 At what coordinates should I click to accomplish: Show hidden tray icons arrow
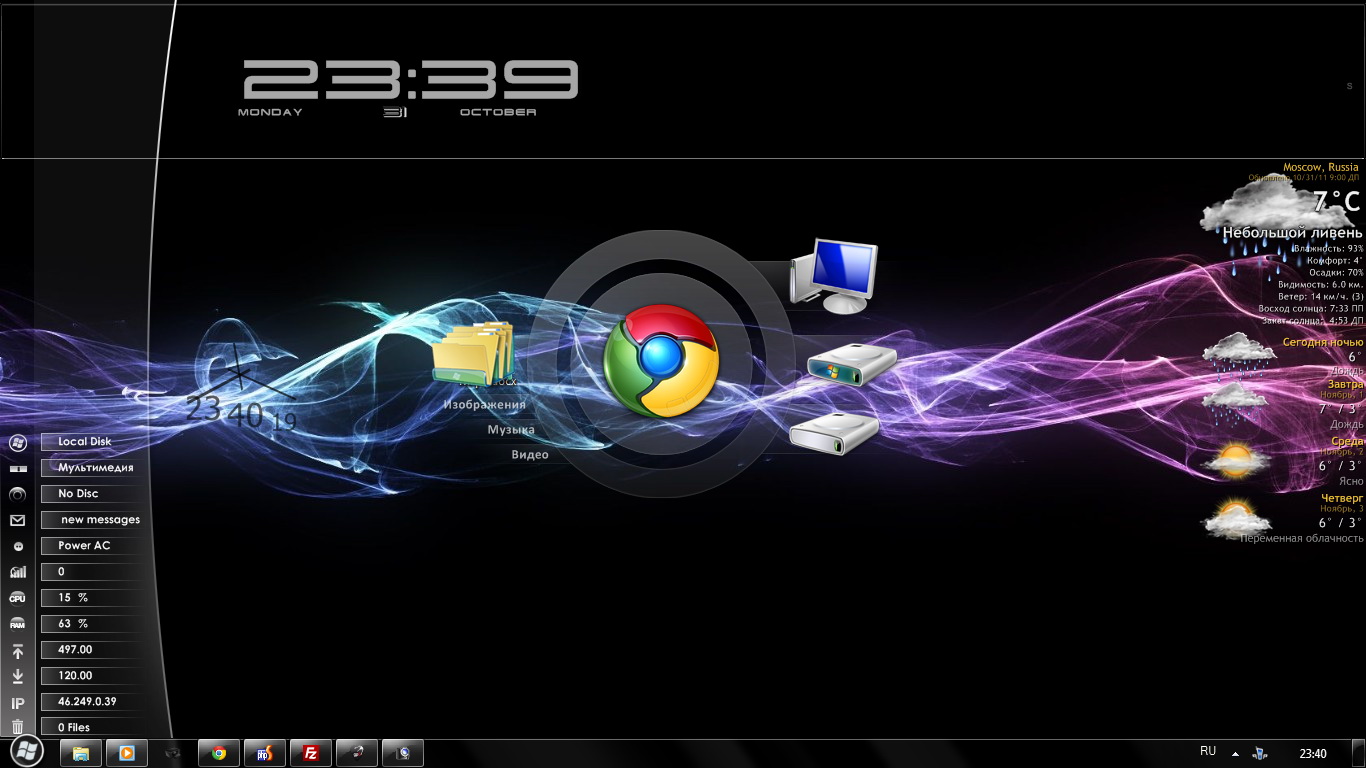[x=1235, y=753]
